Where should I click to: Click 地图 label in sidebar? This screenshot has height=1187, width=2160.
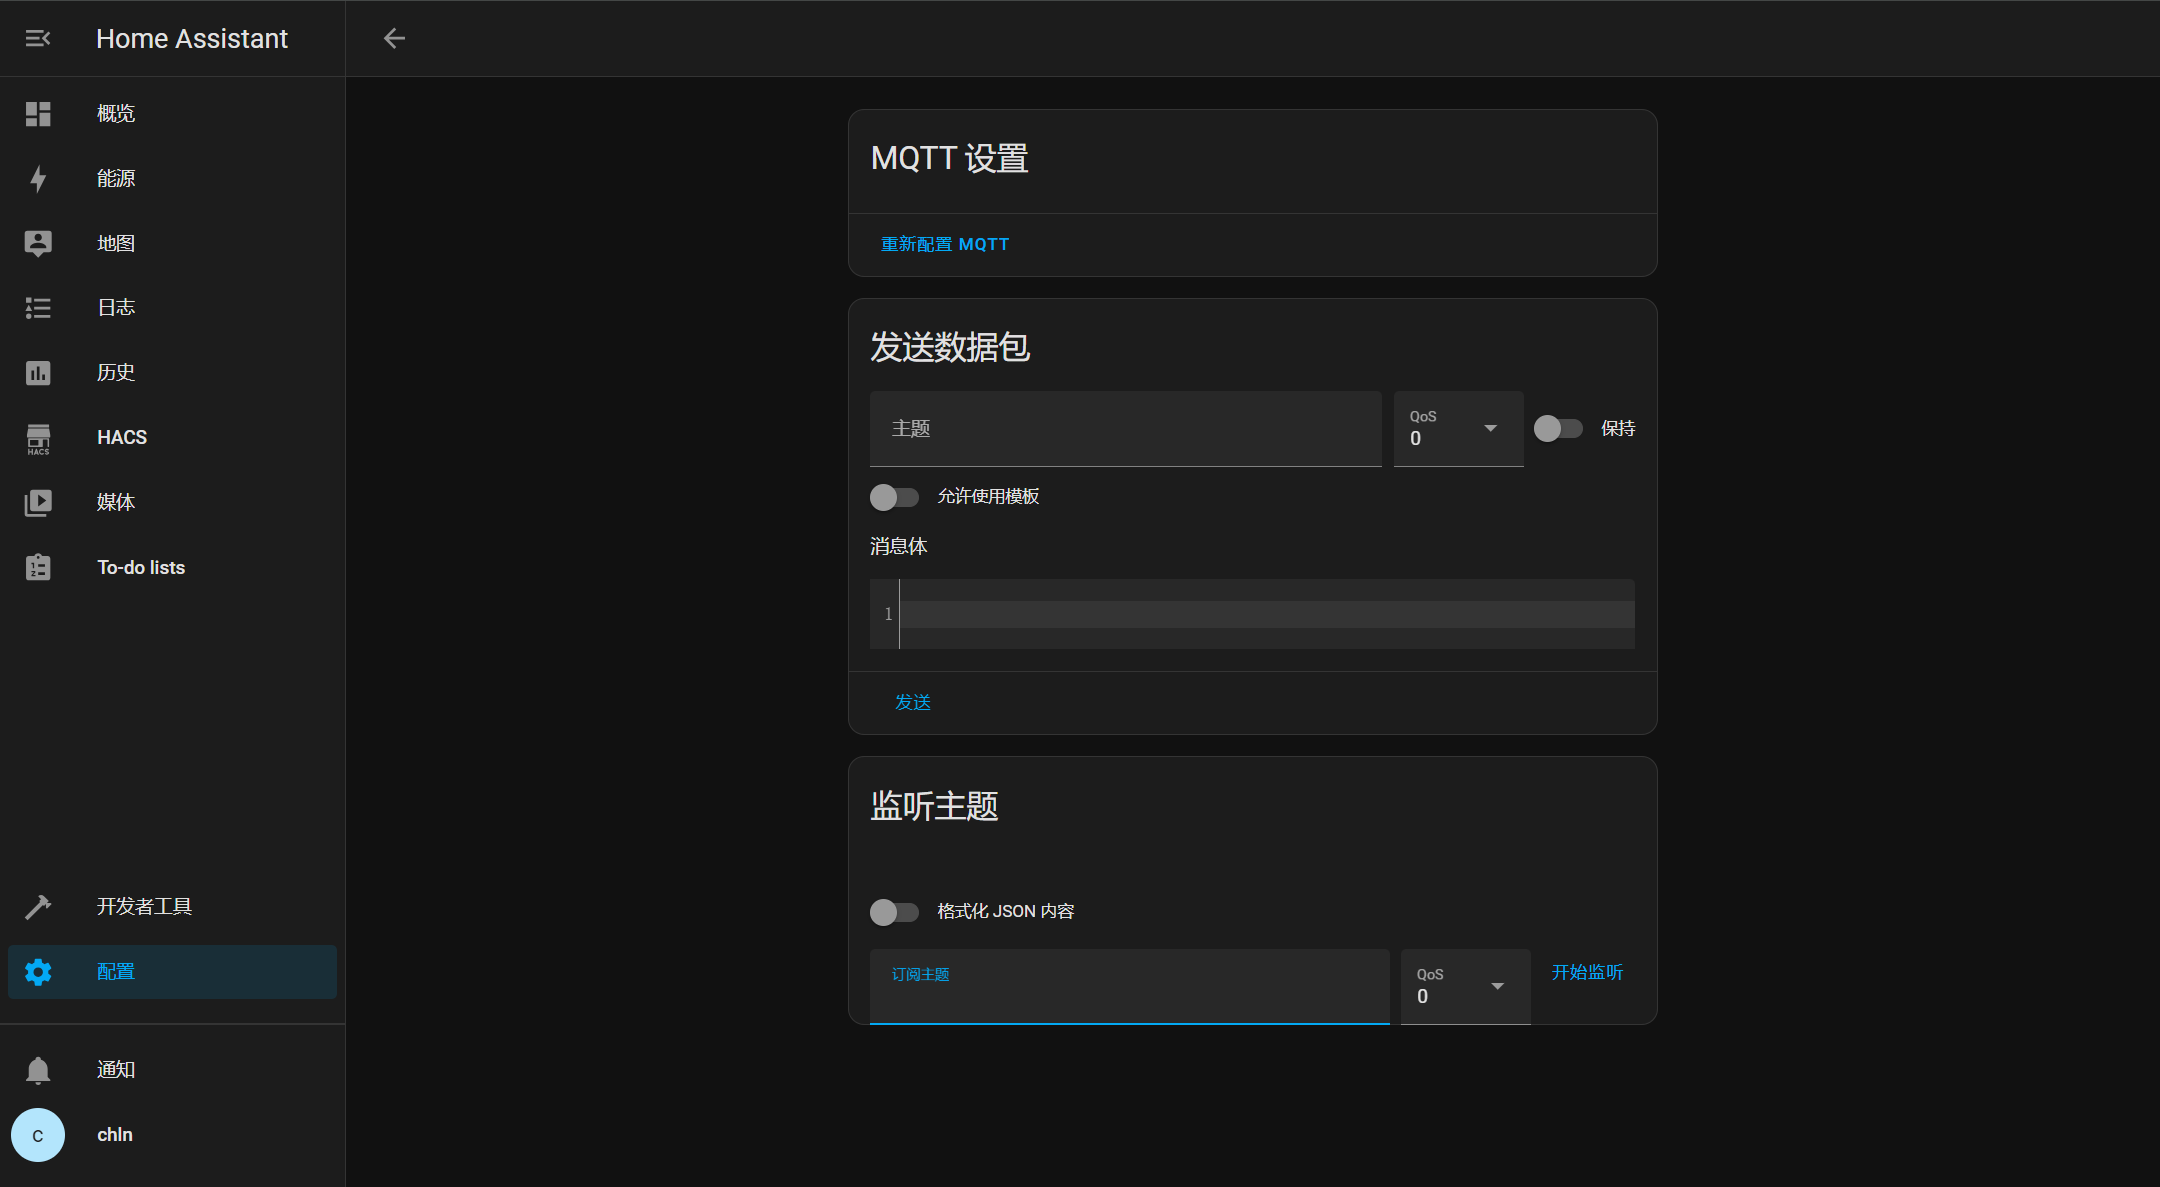tap(116, 244)
